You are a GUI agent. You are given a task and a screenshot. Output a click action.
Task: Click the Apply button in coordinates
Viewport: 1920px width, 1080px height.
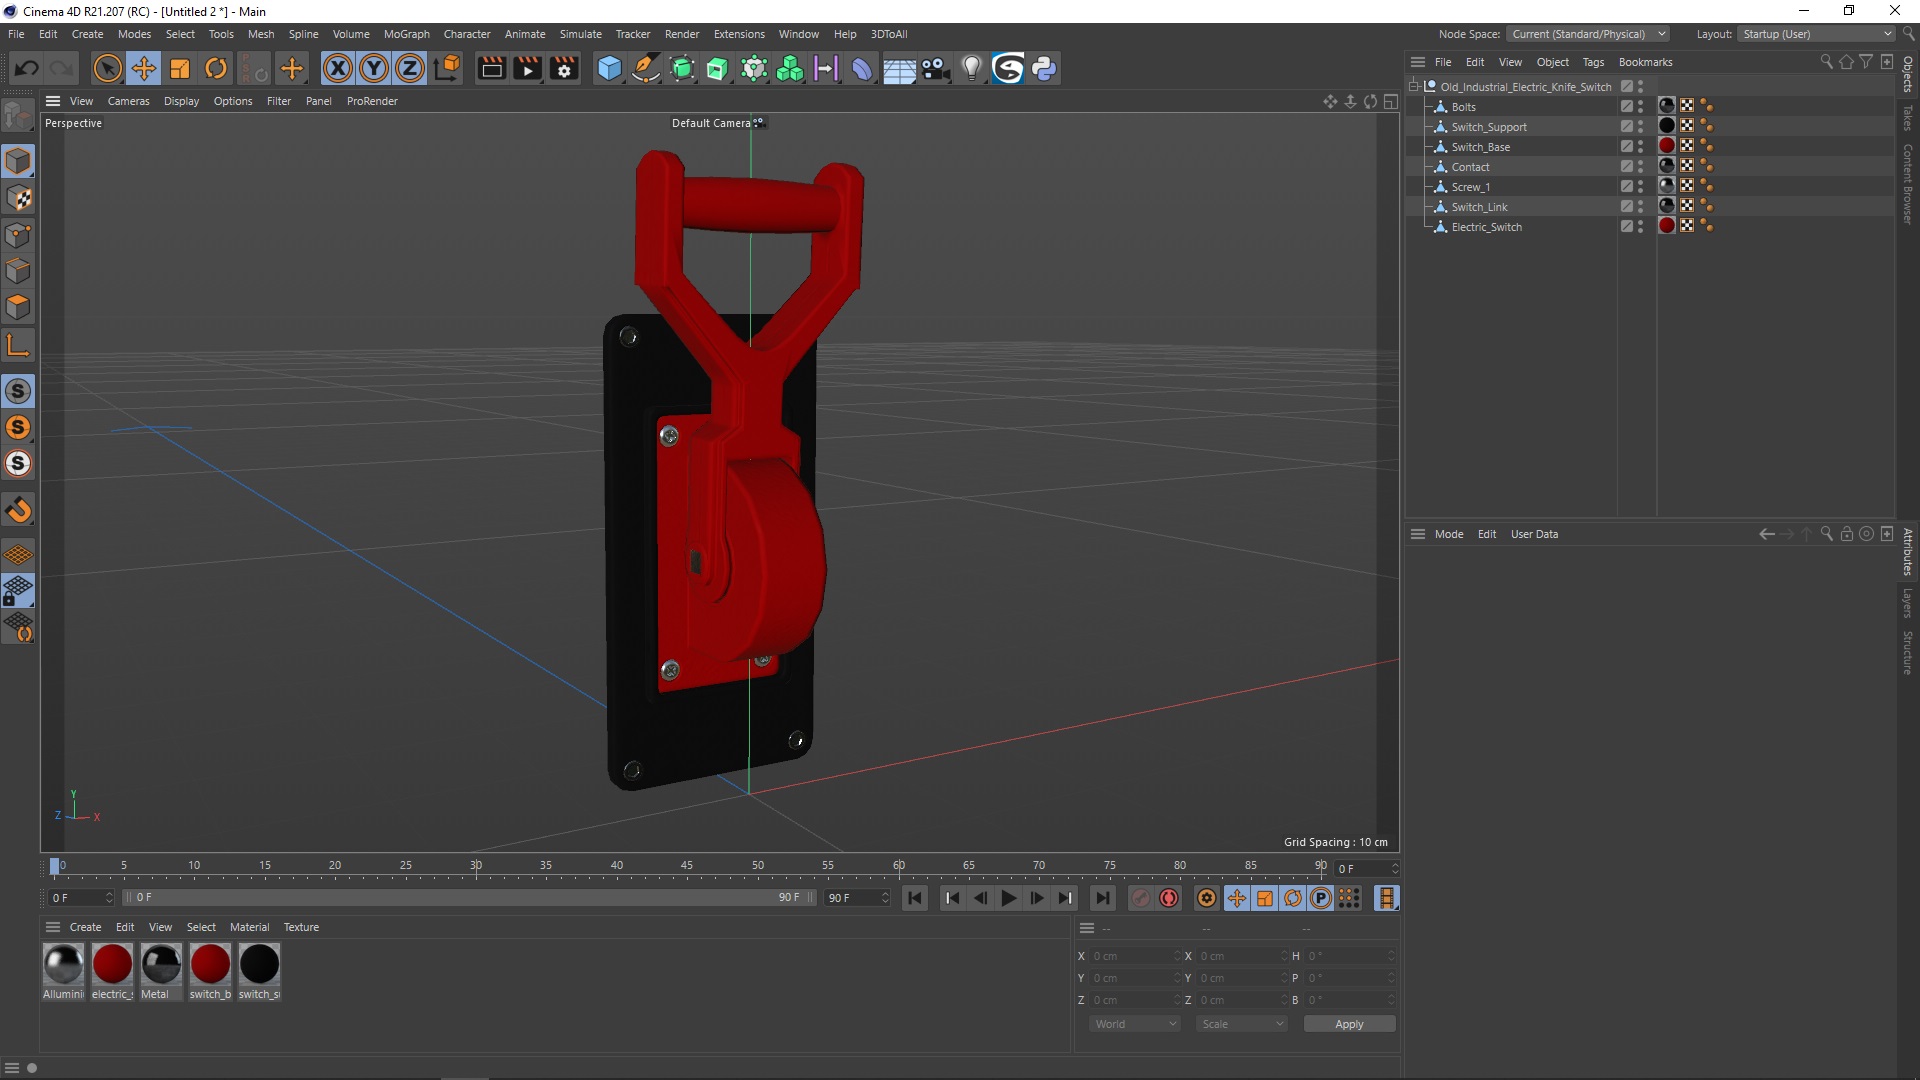point(1349,1023)
